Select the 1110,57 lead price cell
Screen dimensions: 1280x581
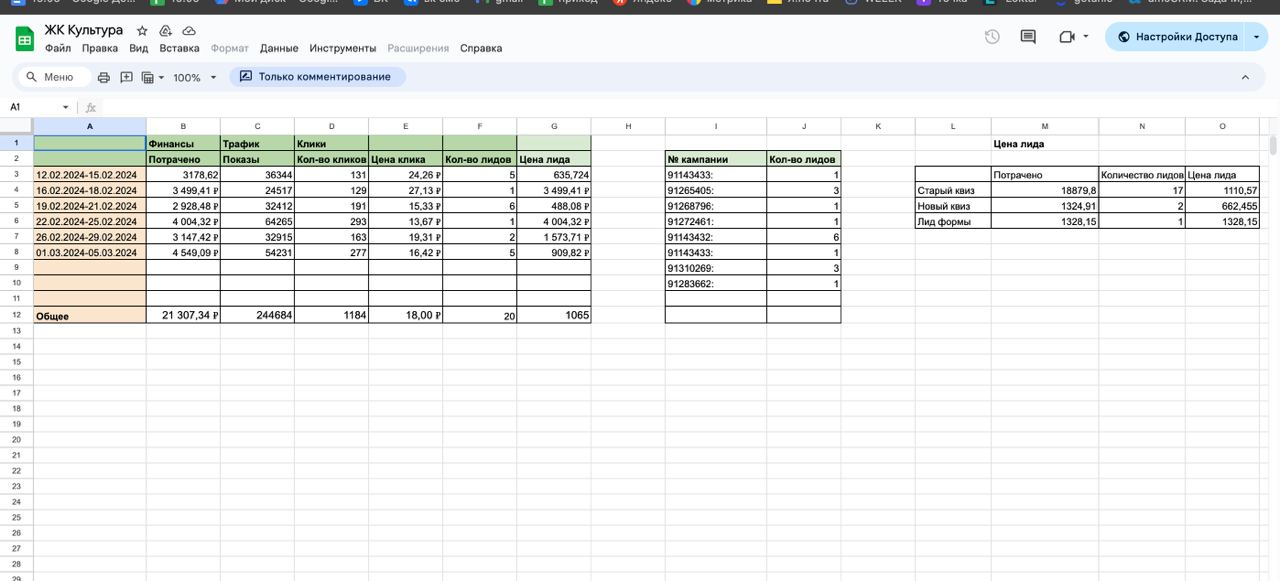pyautogui.click(x=1222, y=190)
